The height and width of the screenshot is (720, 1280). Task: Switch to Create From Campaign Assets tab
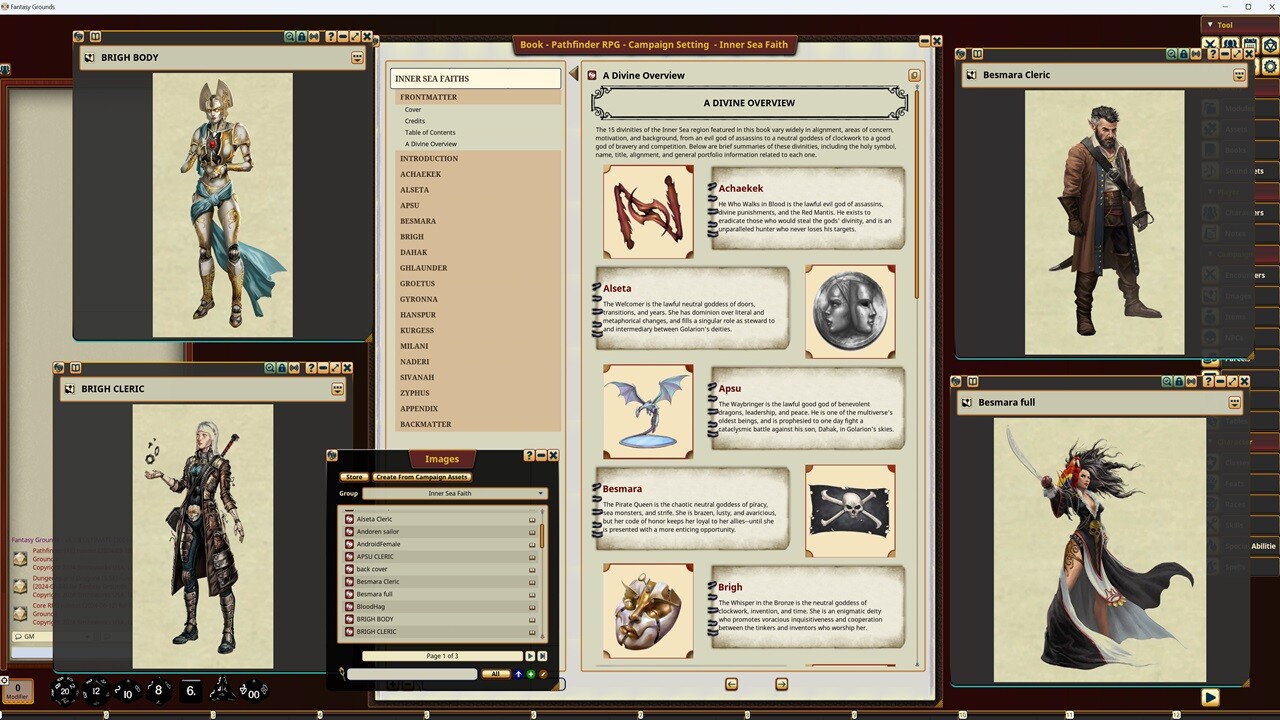(x=421, y=477)
